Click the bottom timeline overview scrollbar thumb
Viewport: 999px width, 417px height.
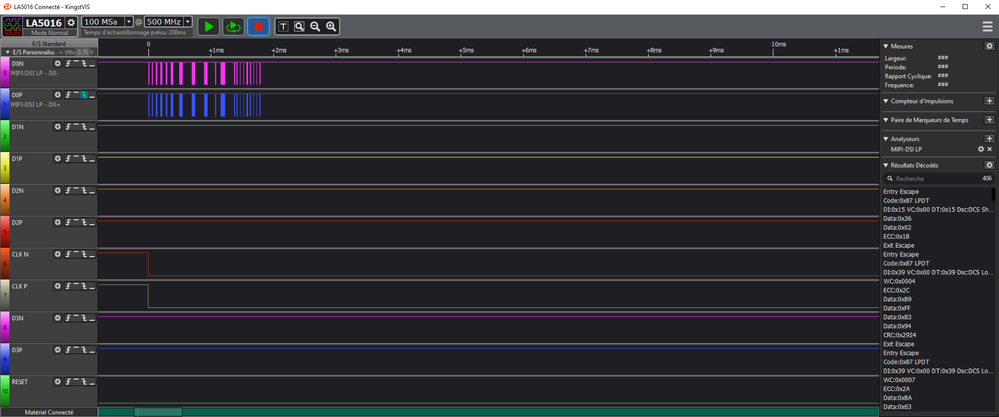click(x=159, y=412)
